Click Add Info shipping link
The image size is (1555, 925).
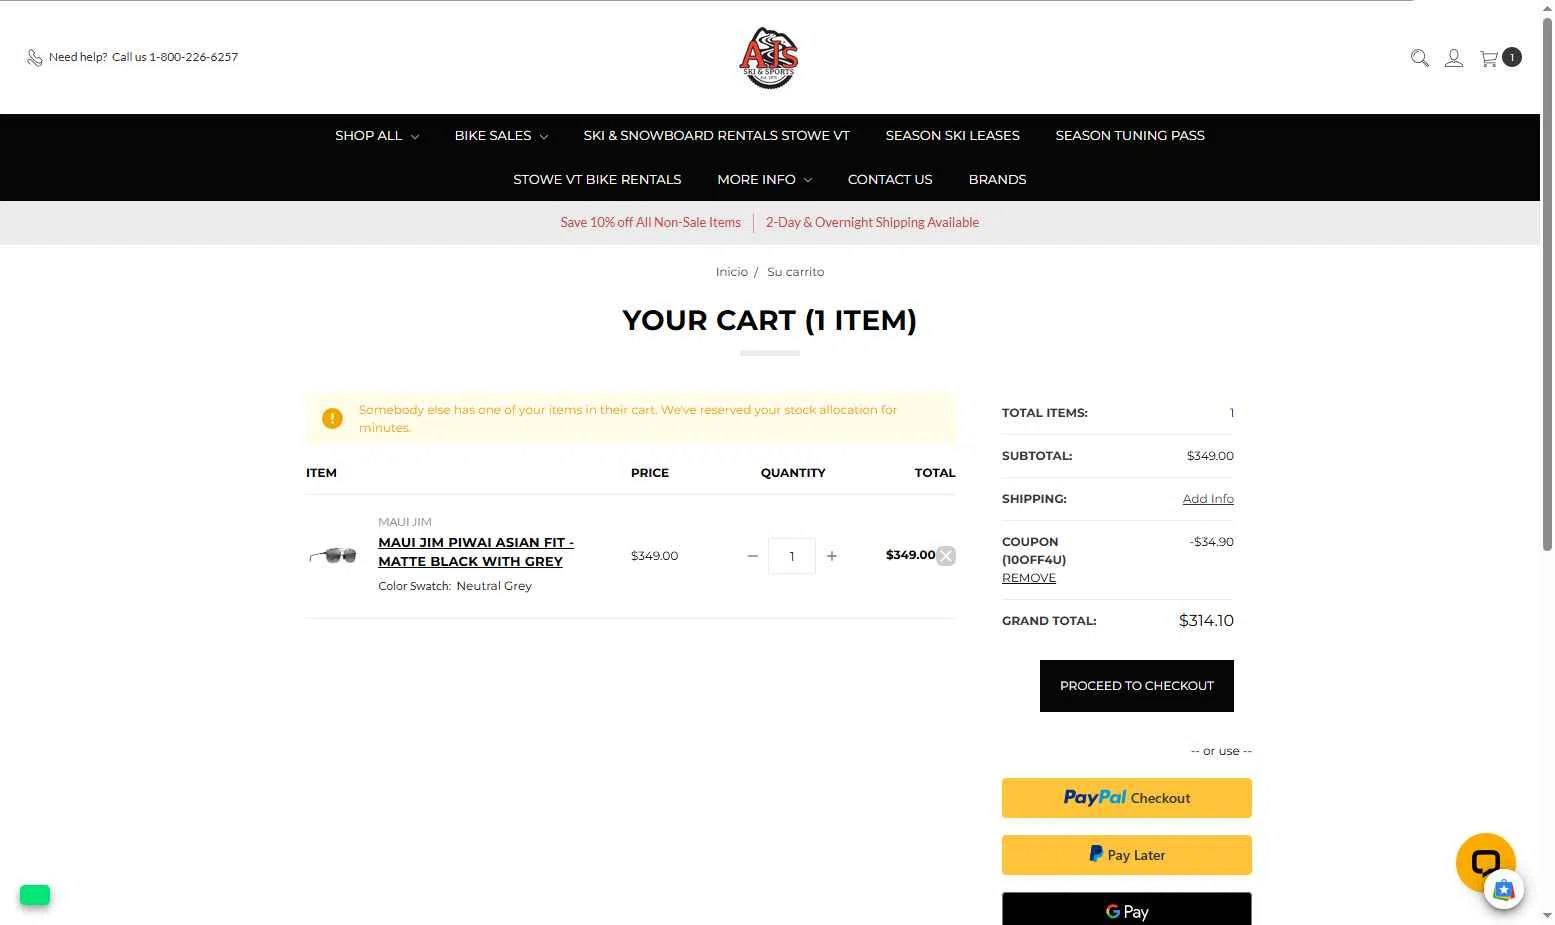tap(1208, 499)
